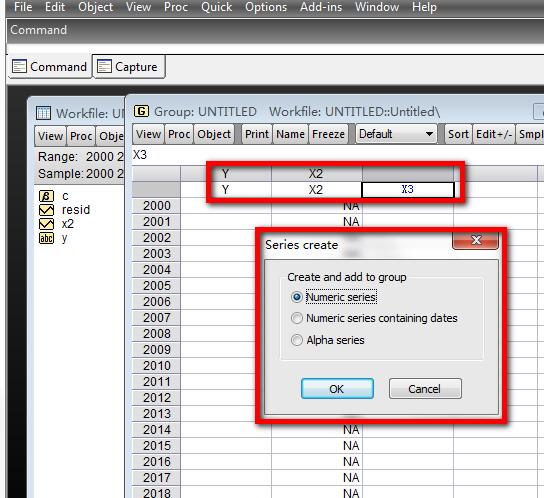Open the Proc menu in menu bar

click(x=176, y=7)
